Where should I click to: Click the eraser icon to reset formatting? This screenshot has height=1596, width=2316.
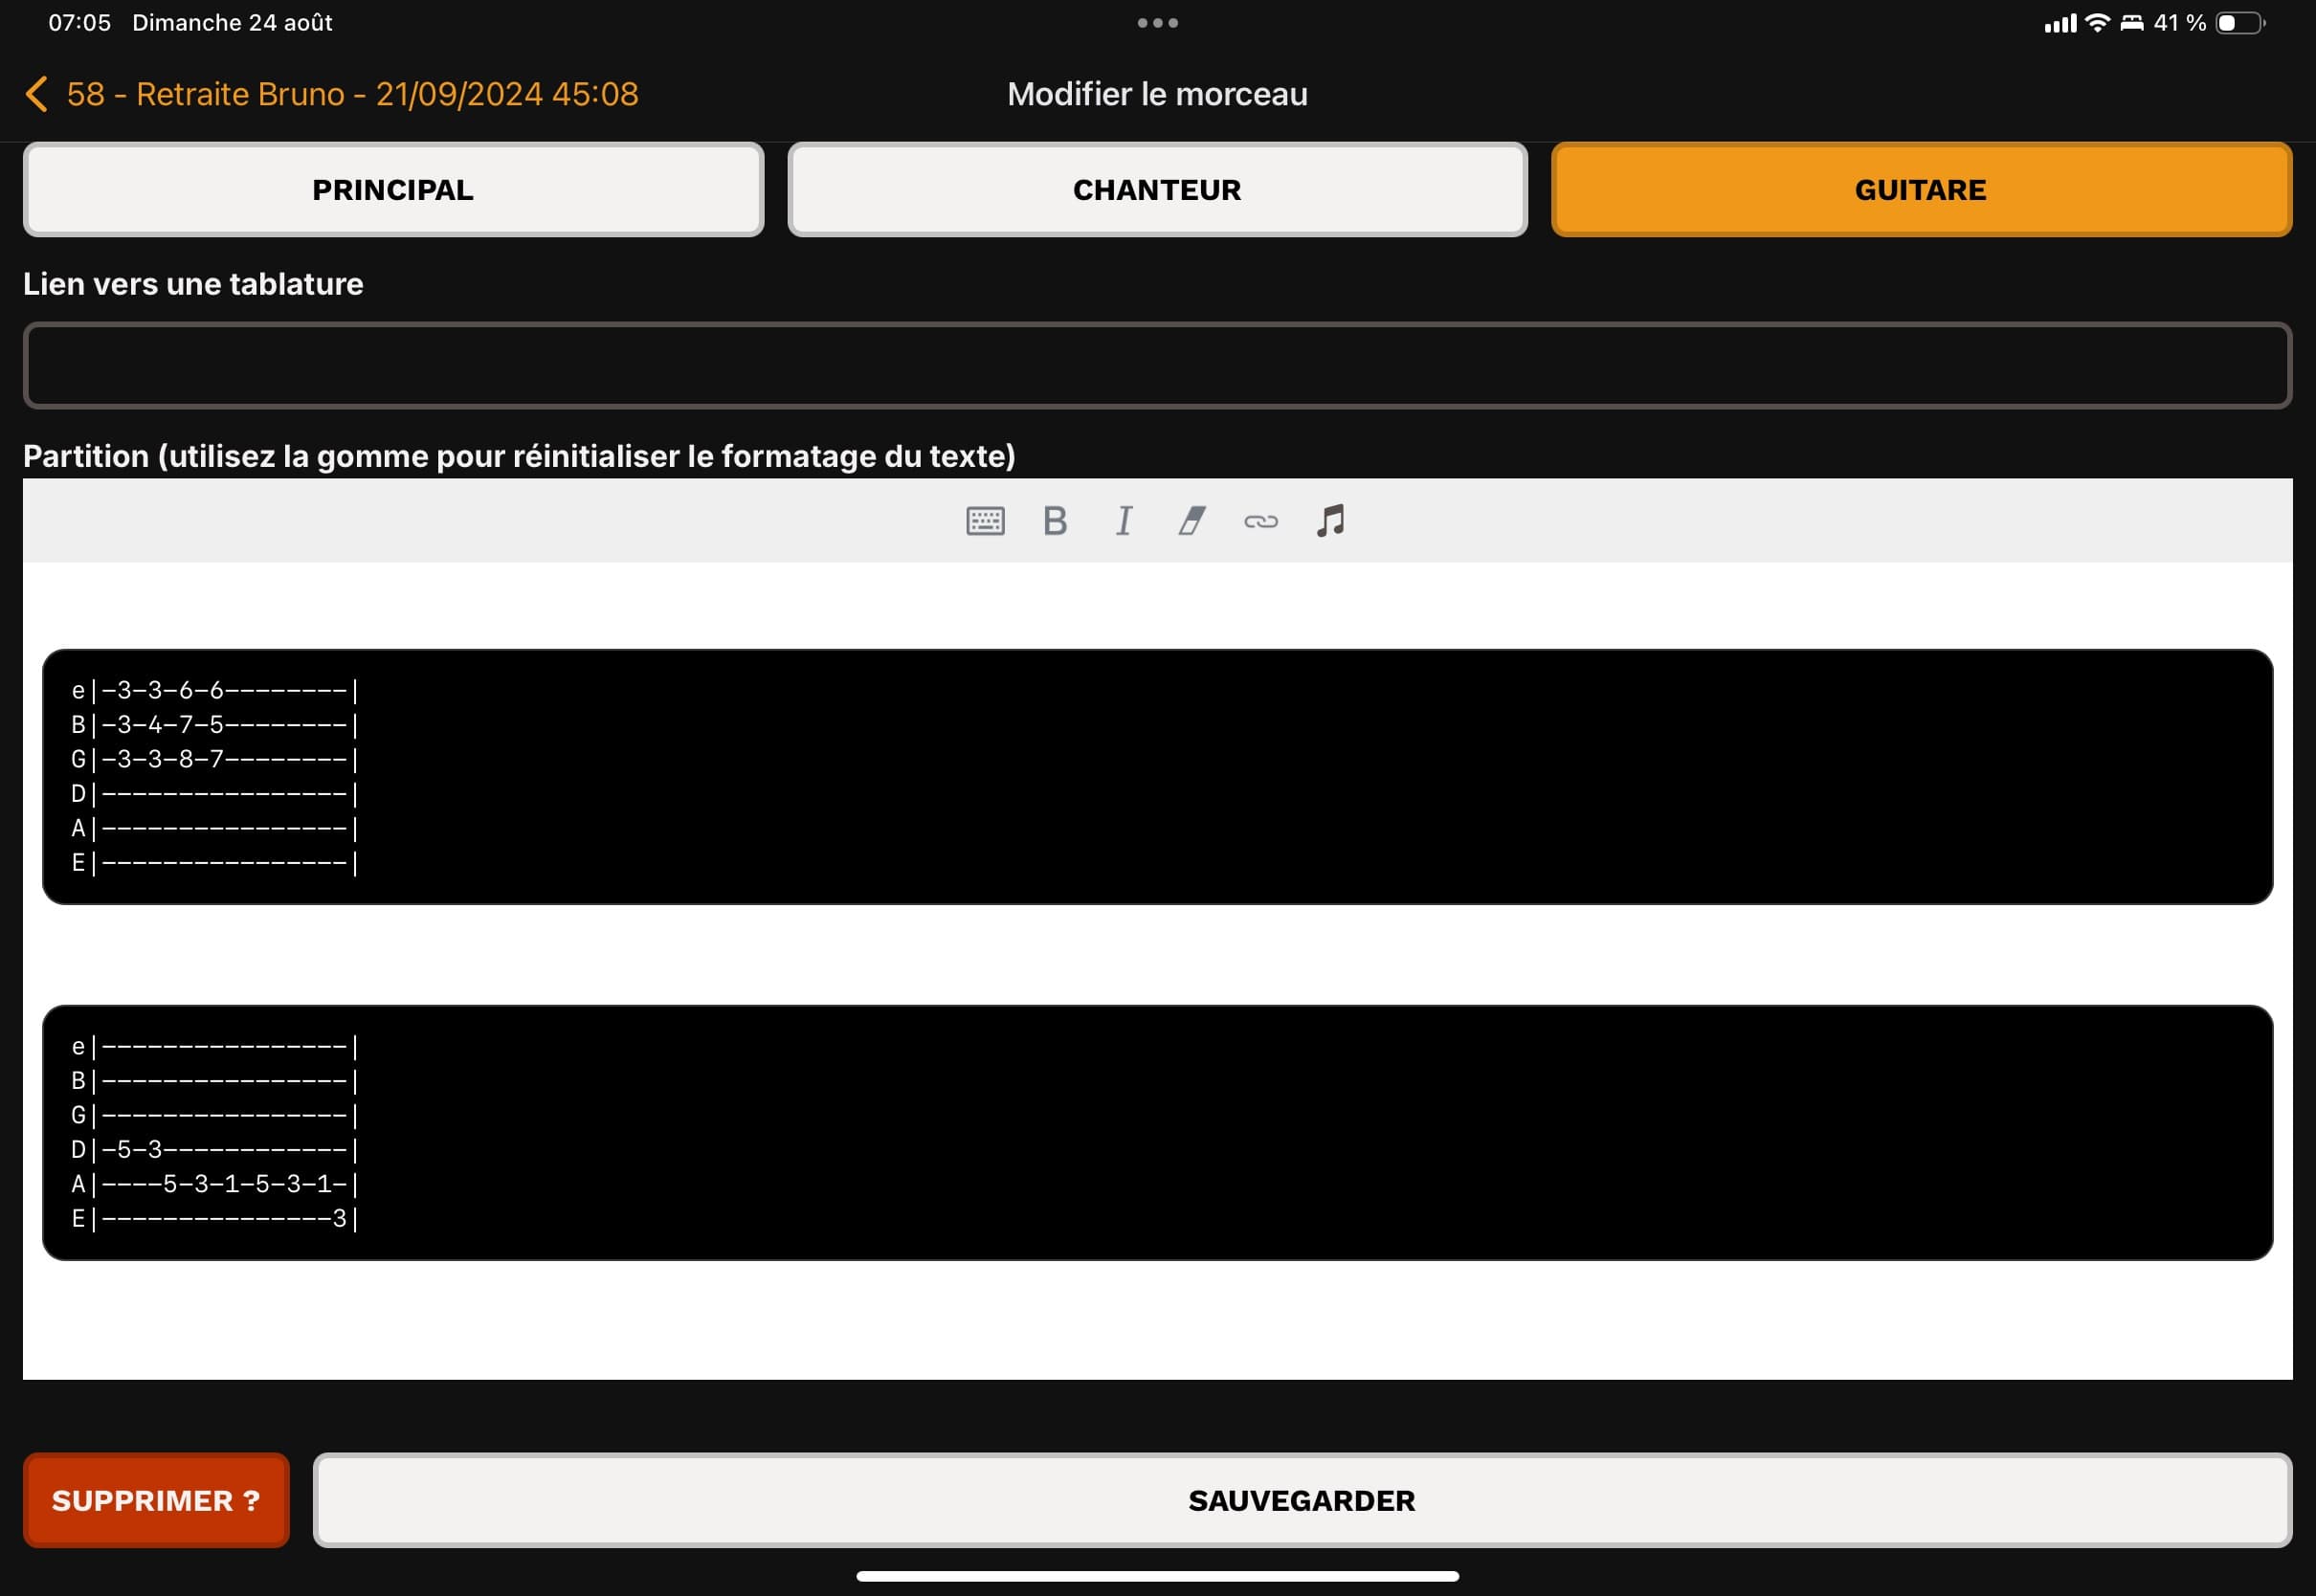point(1192,521)
